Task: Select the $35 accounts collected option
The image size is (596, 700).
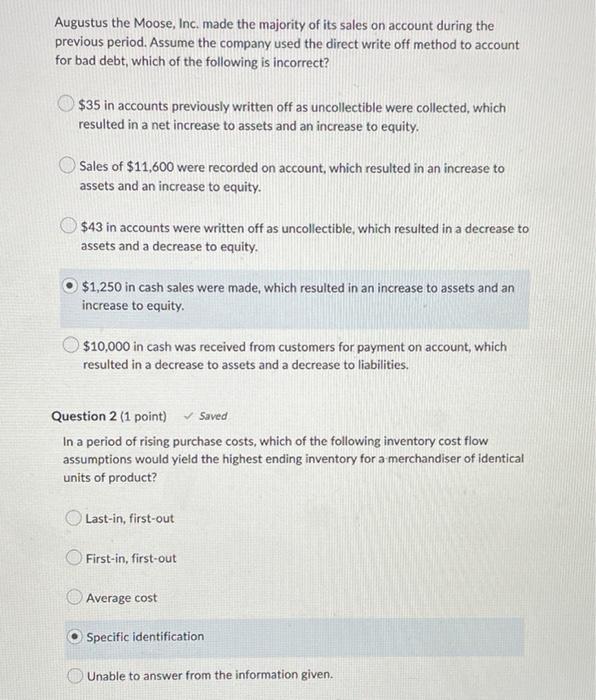Action: pyautogui.click(x=66, y=104)
